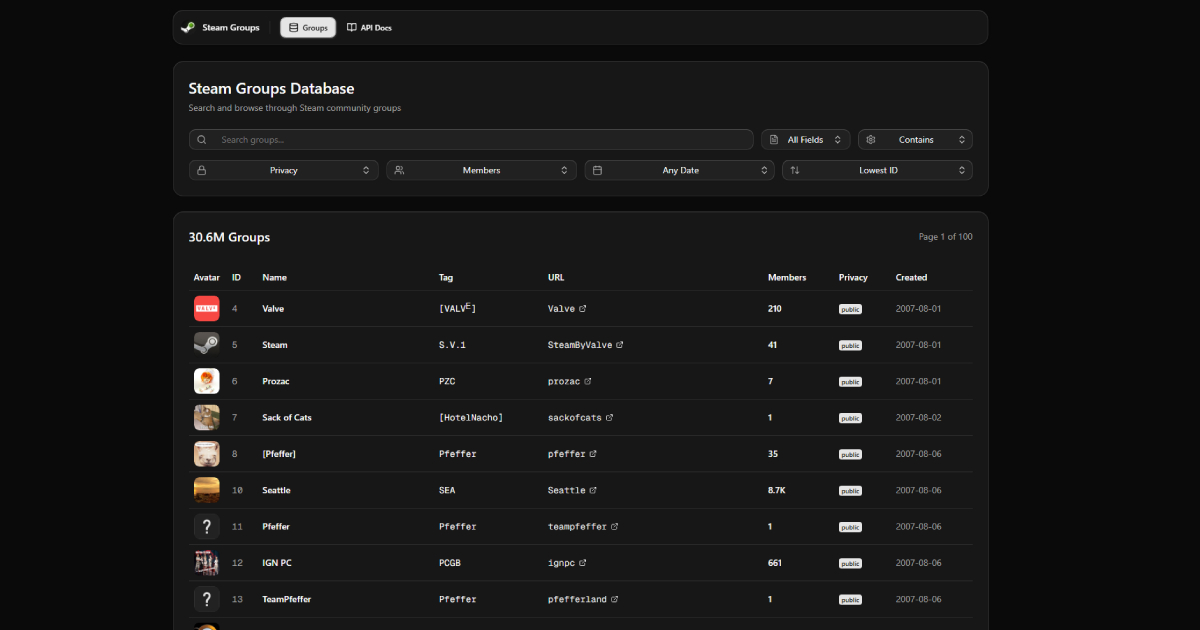The width and height of the screenshot is (1200, 630).
Task: Click the Seattle URL external link icon
Action: pos(593,490)
